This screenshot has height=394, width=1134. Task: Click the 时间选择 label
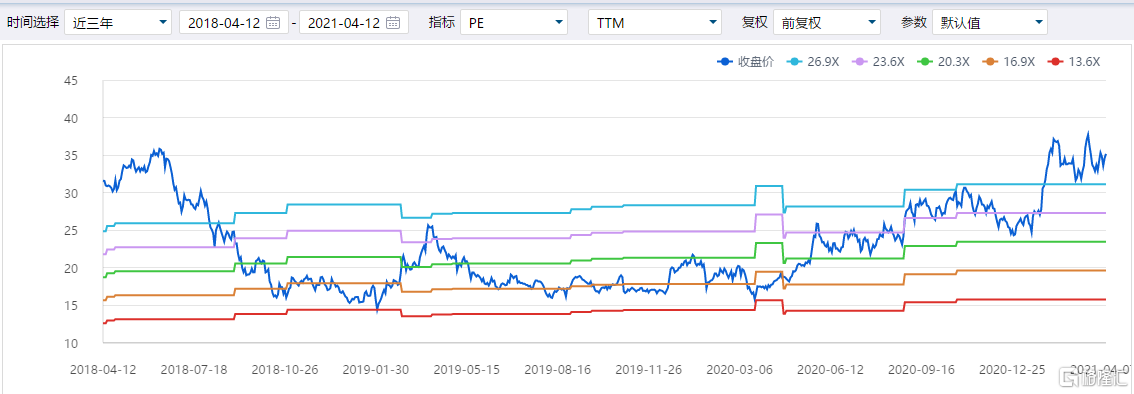click(x=33, y=22)
